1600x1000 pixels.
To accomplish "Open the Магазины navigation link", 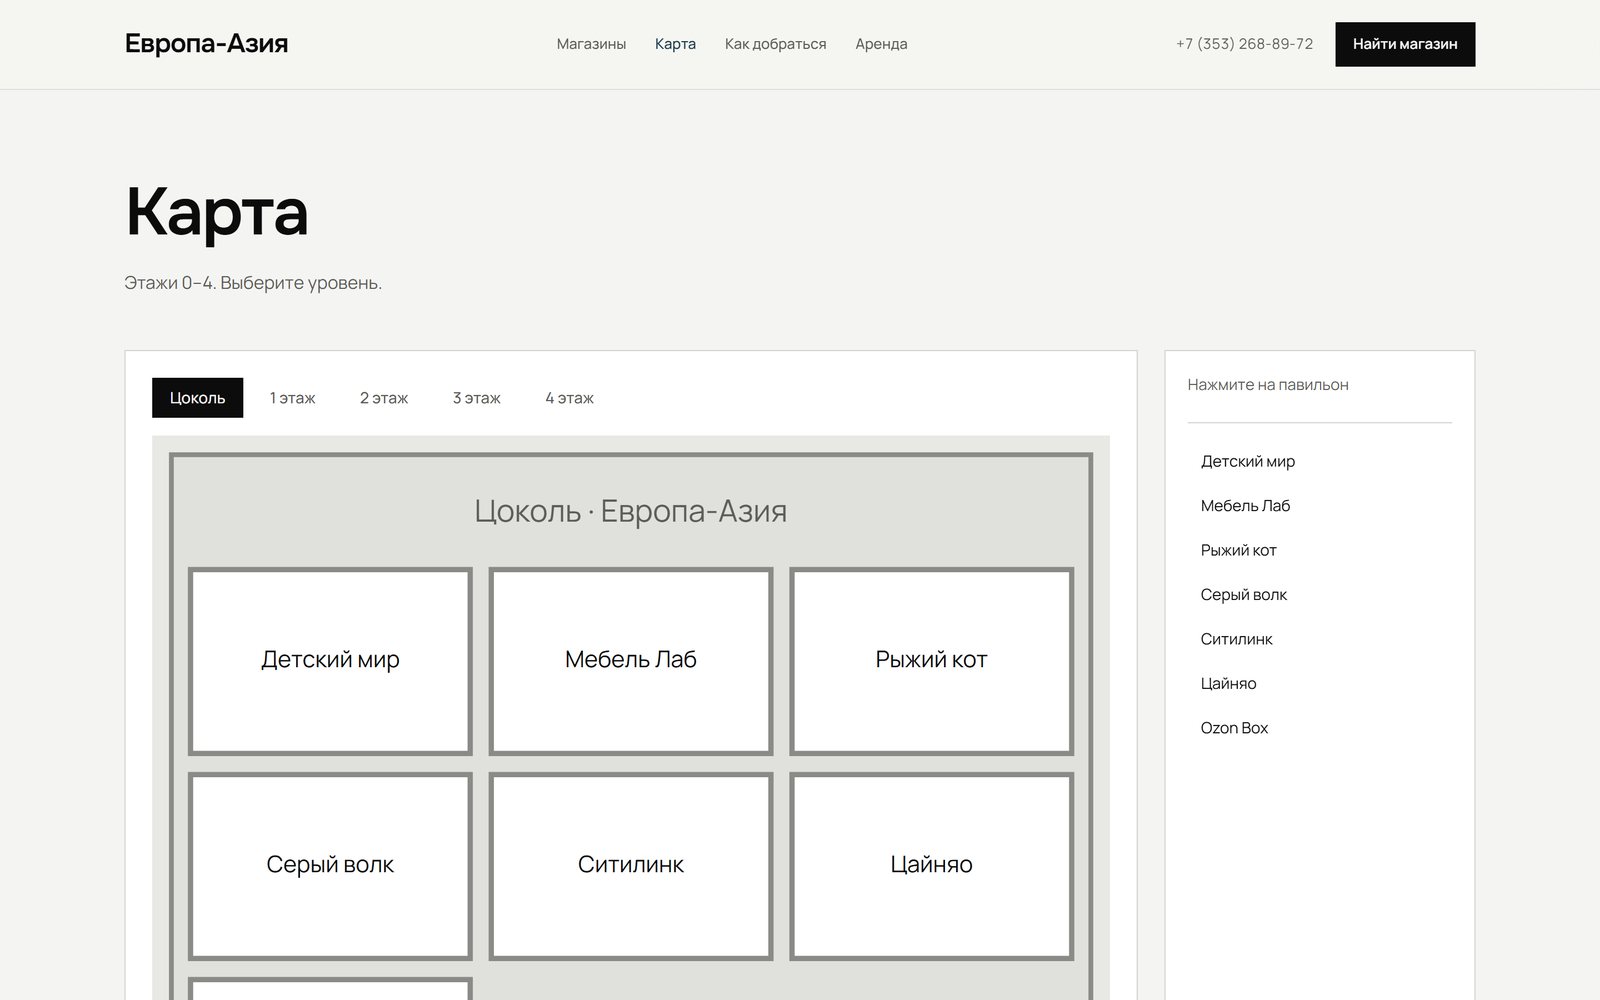I will click(x=591, y=44).
